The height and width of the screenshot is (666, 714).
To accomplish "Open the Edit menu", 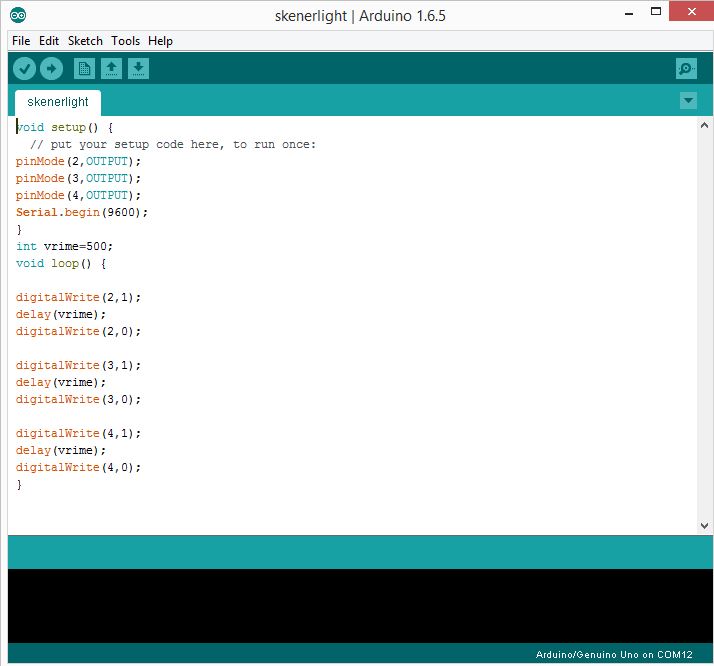I will (x=49, y=41).
